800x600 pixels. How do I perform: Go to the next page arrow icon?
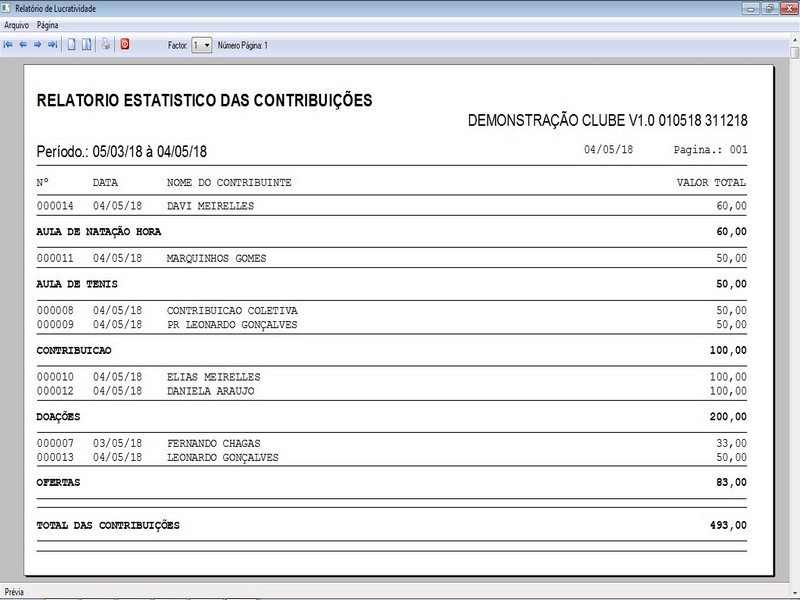38,45
